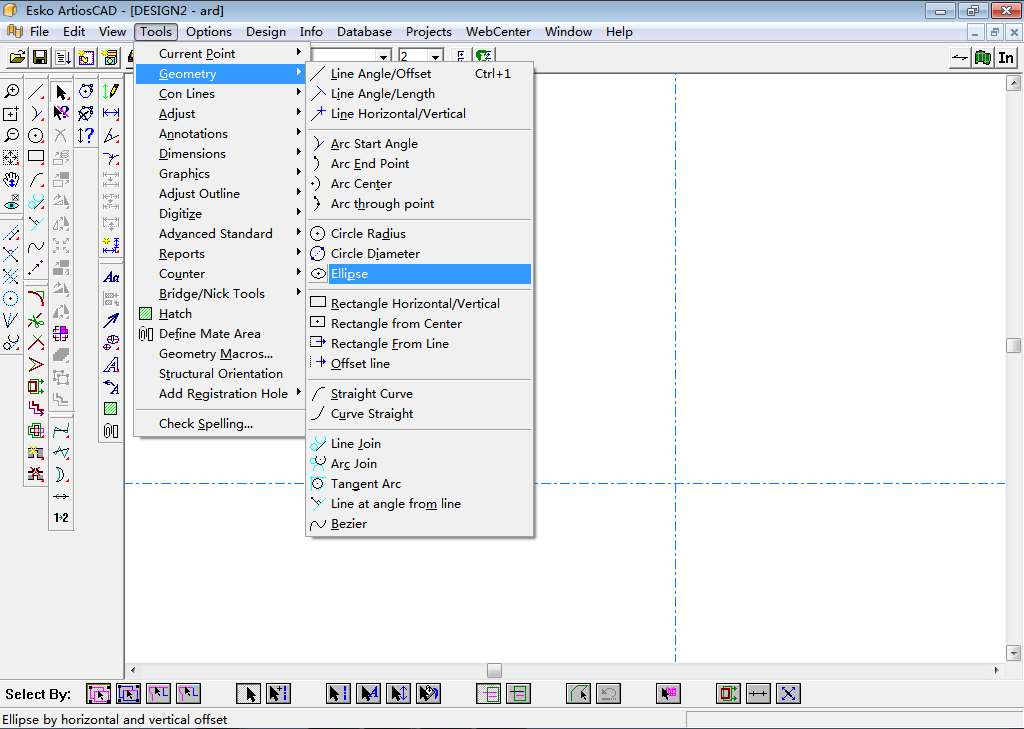Choose Bezier in the Geometry submenu

point(348,524)
